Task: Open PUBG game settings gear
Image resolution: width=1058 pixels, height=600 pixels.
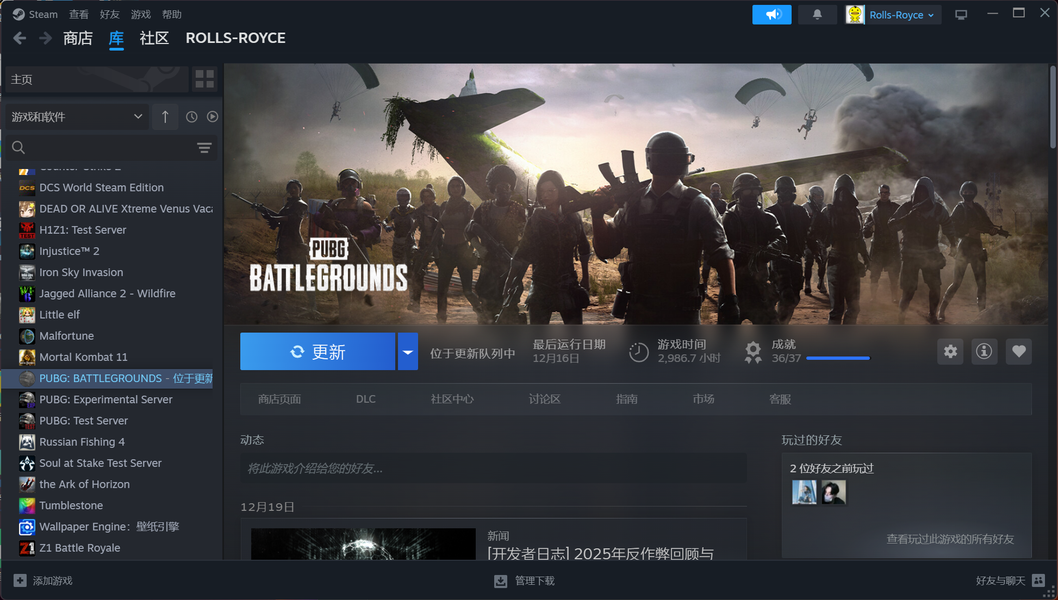Action: click(950, 351)
